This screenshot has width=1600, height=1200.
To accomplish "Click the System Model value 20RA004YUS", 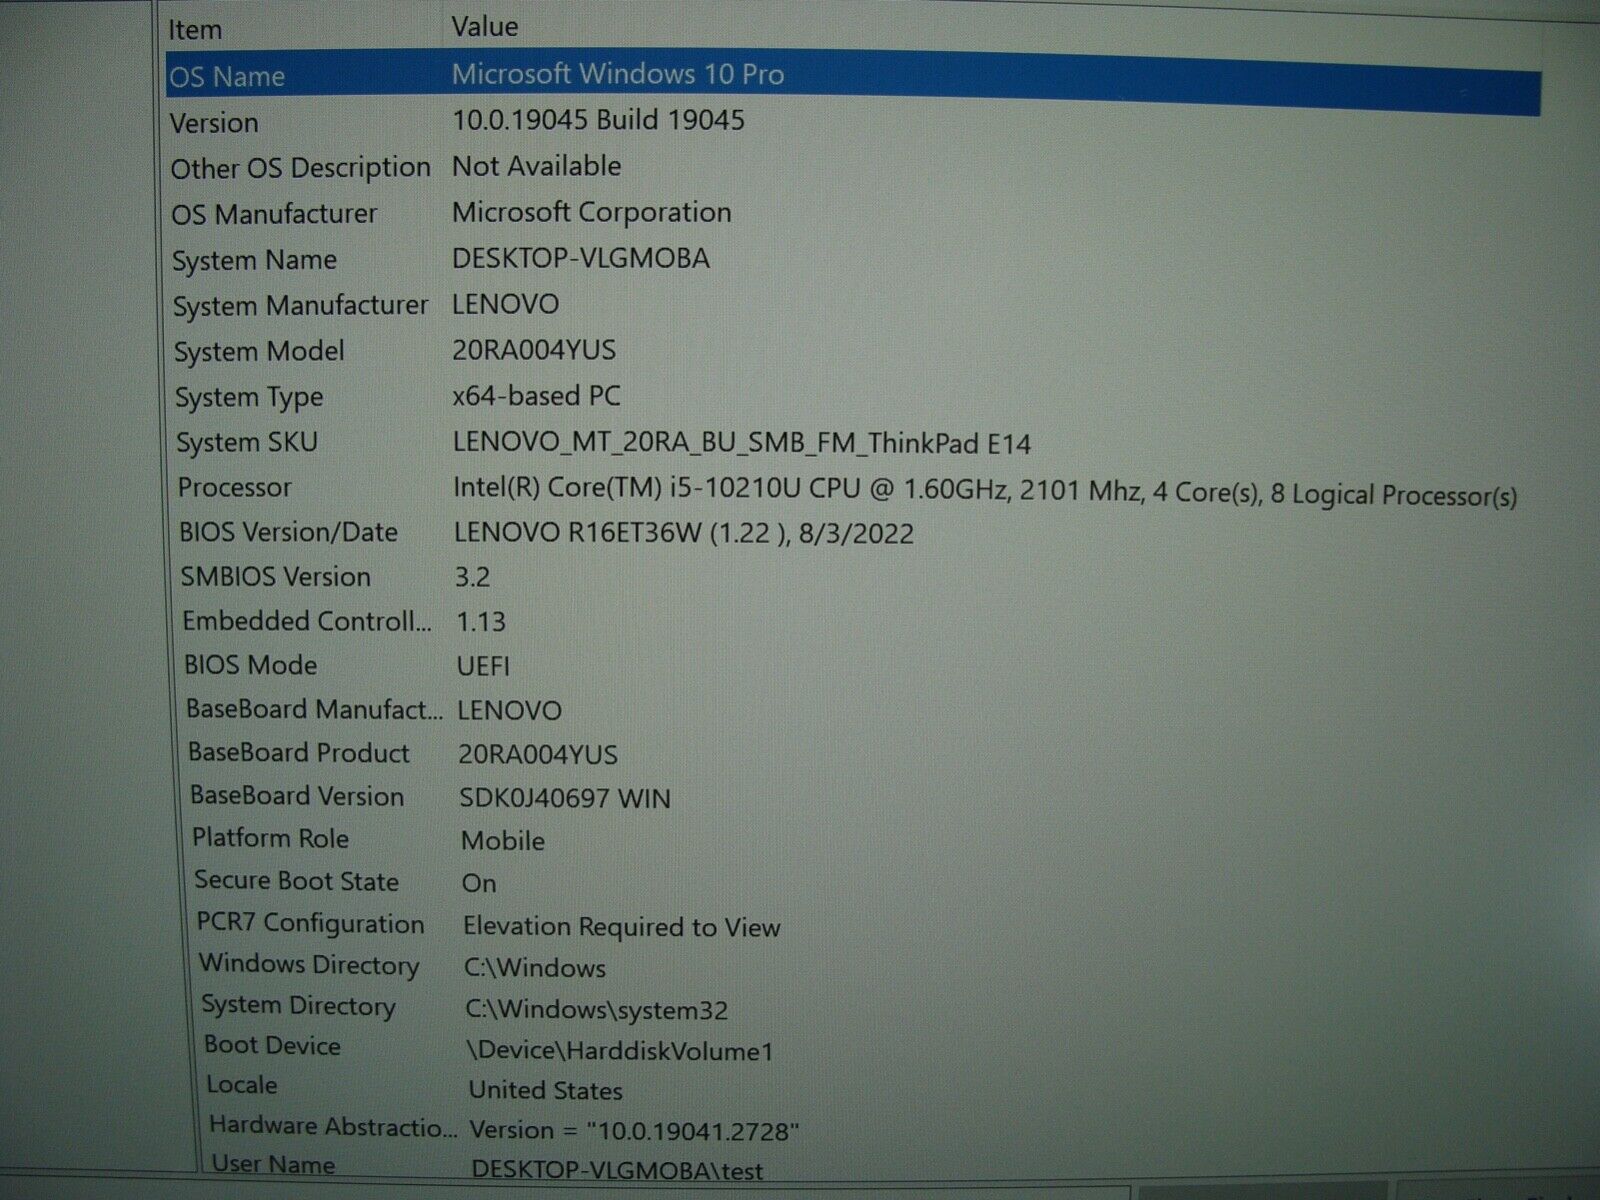I will [x=534, y=350].
